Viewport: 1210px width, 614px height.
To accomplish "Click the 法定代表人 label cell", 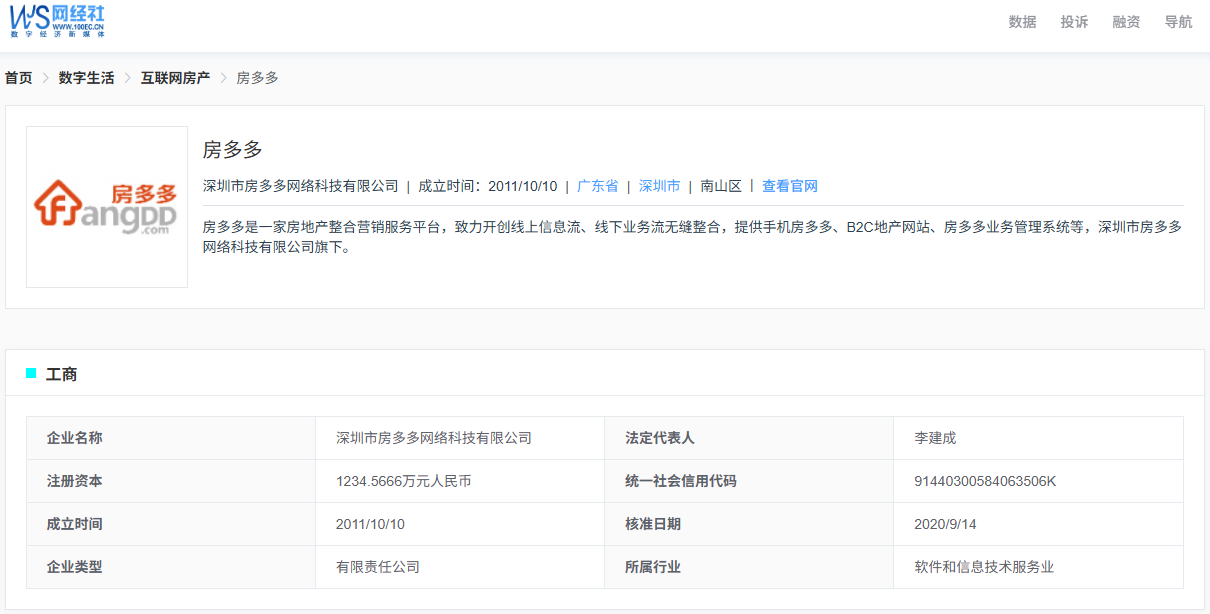I will click(x=749, y=438).
